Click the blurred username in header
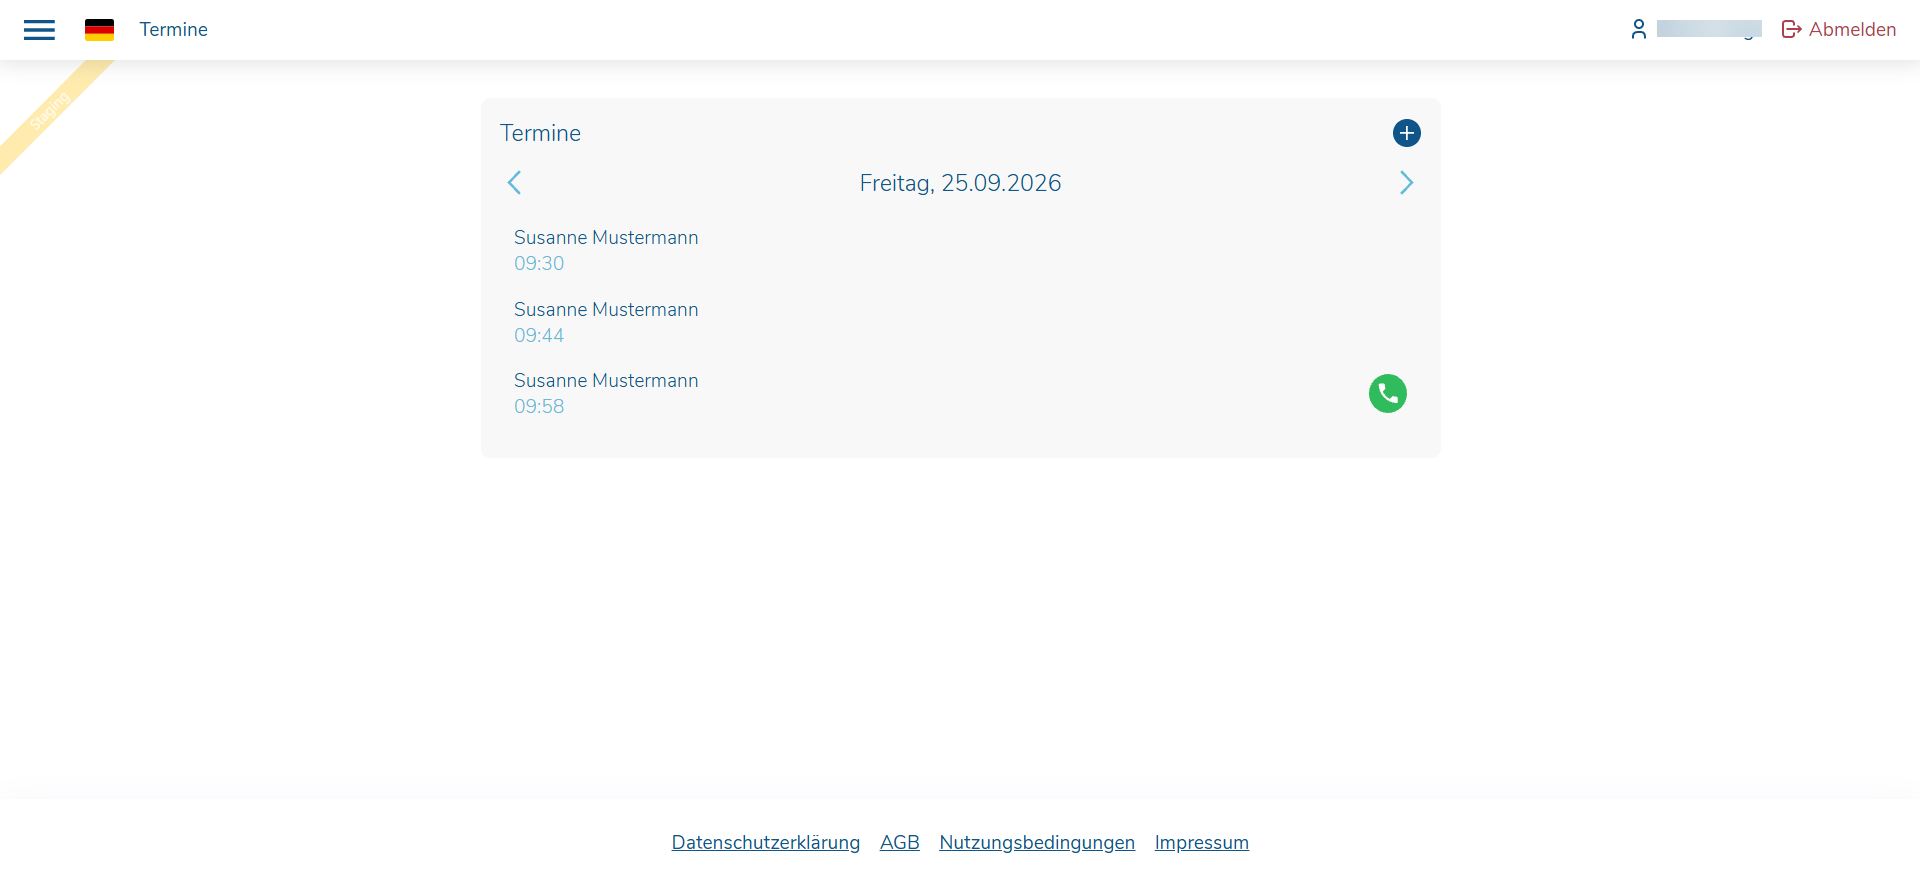Screen dimensions: 1920x887 pos(1708,29)
